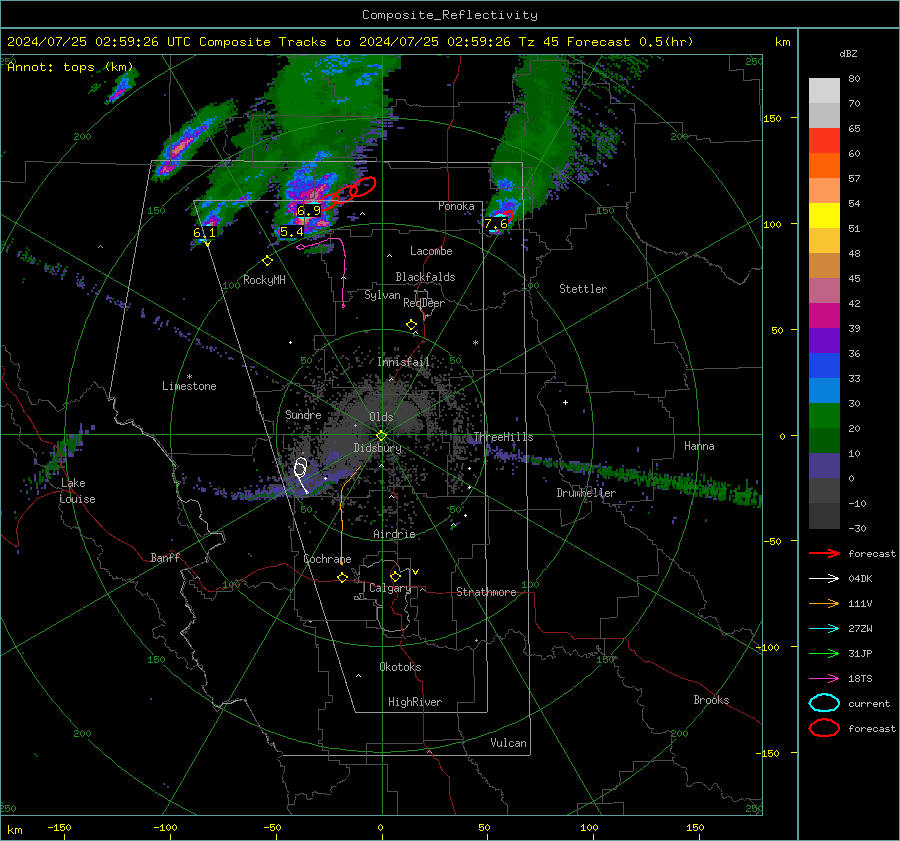Click the red 60-65 dBZ color swatch
Viewport: 900px width, 841px height.
tap(824, 141)
